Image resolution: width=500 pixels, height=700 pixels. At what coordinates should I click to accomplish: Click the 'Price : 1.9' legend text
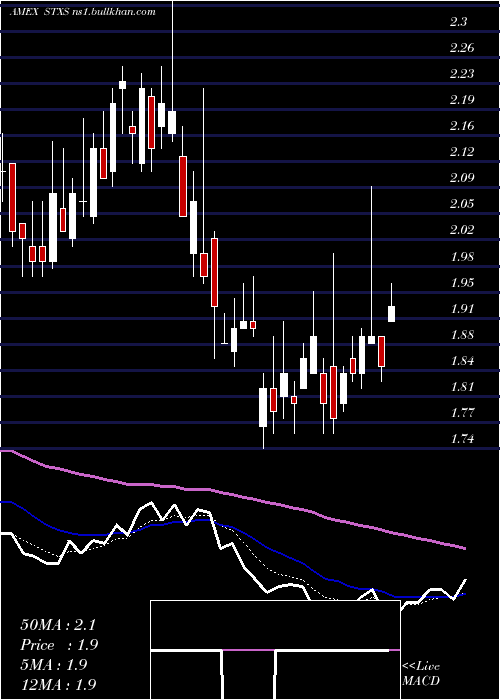[59, 645]
